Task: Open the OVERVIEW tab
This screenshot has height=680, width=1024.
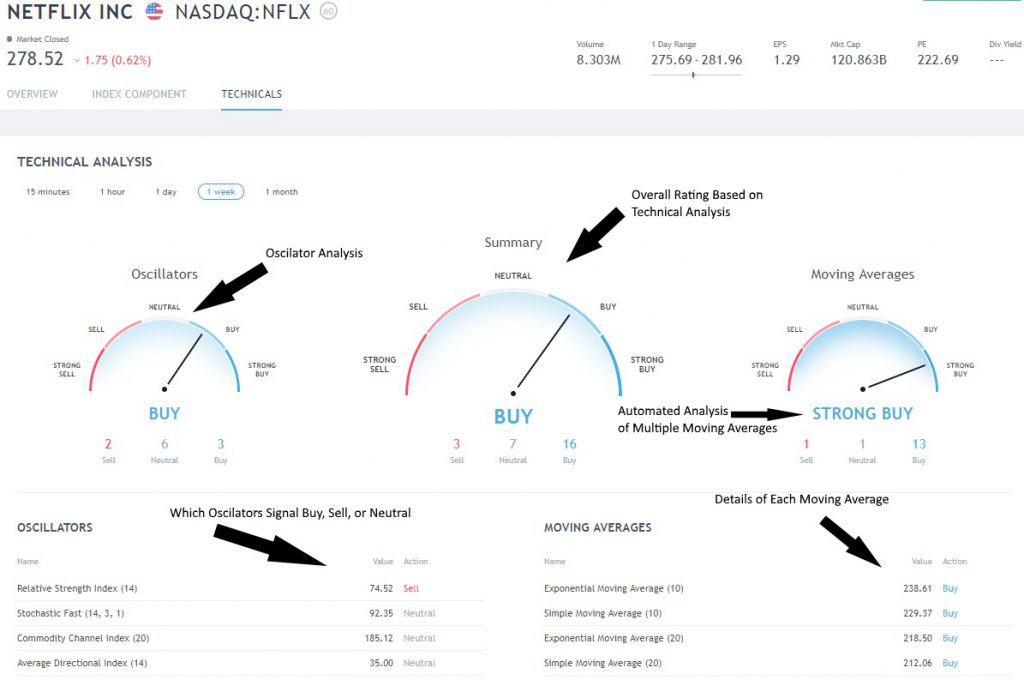Action: [32, 94]
